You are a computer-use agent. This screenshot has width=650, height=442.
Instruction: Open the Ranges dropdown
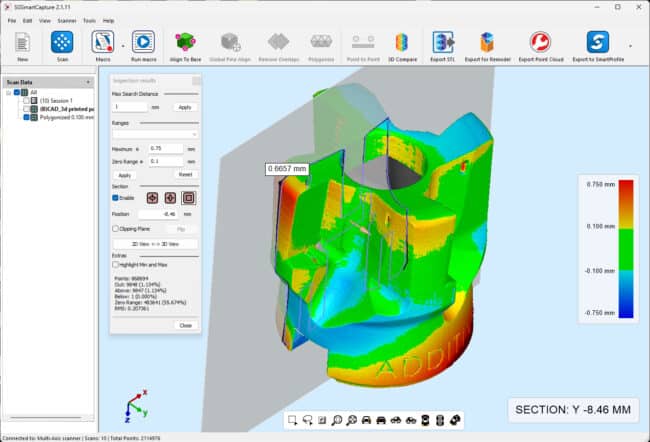[155, 133]
